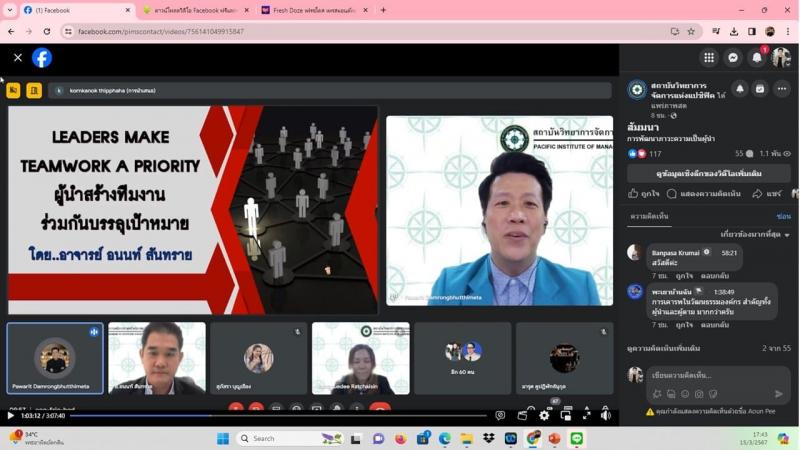800x450 pixels.
Task: Open a new browser tab
Action: pos(383,10)
